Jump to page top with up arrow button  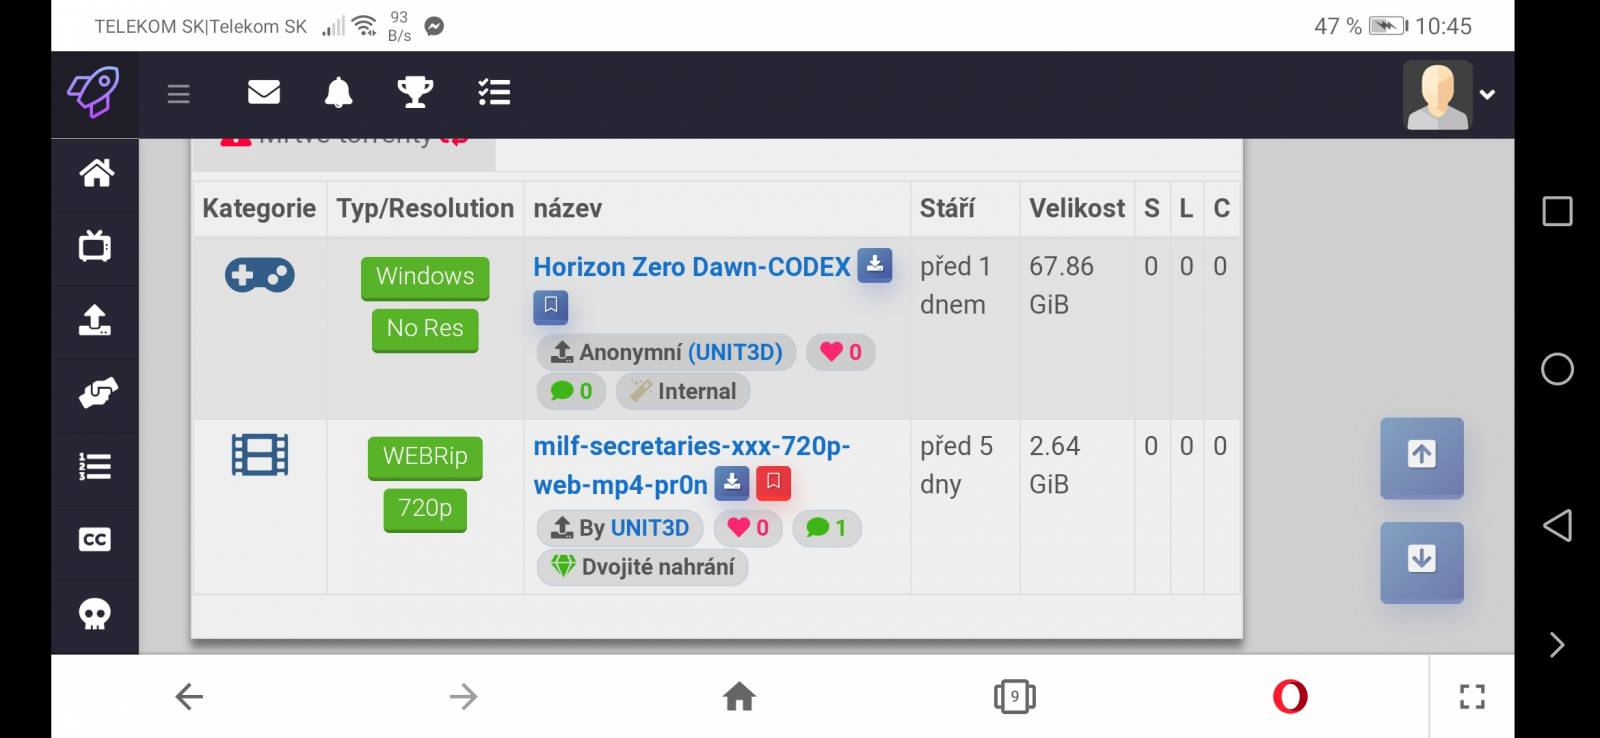tap(1422, 457)
